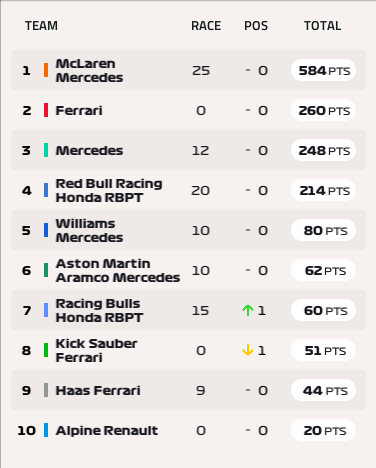
Task: Open the McLaren Mercedes team link
Action: pos(89,70)
